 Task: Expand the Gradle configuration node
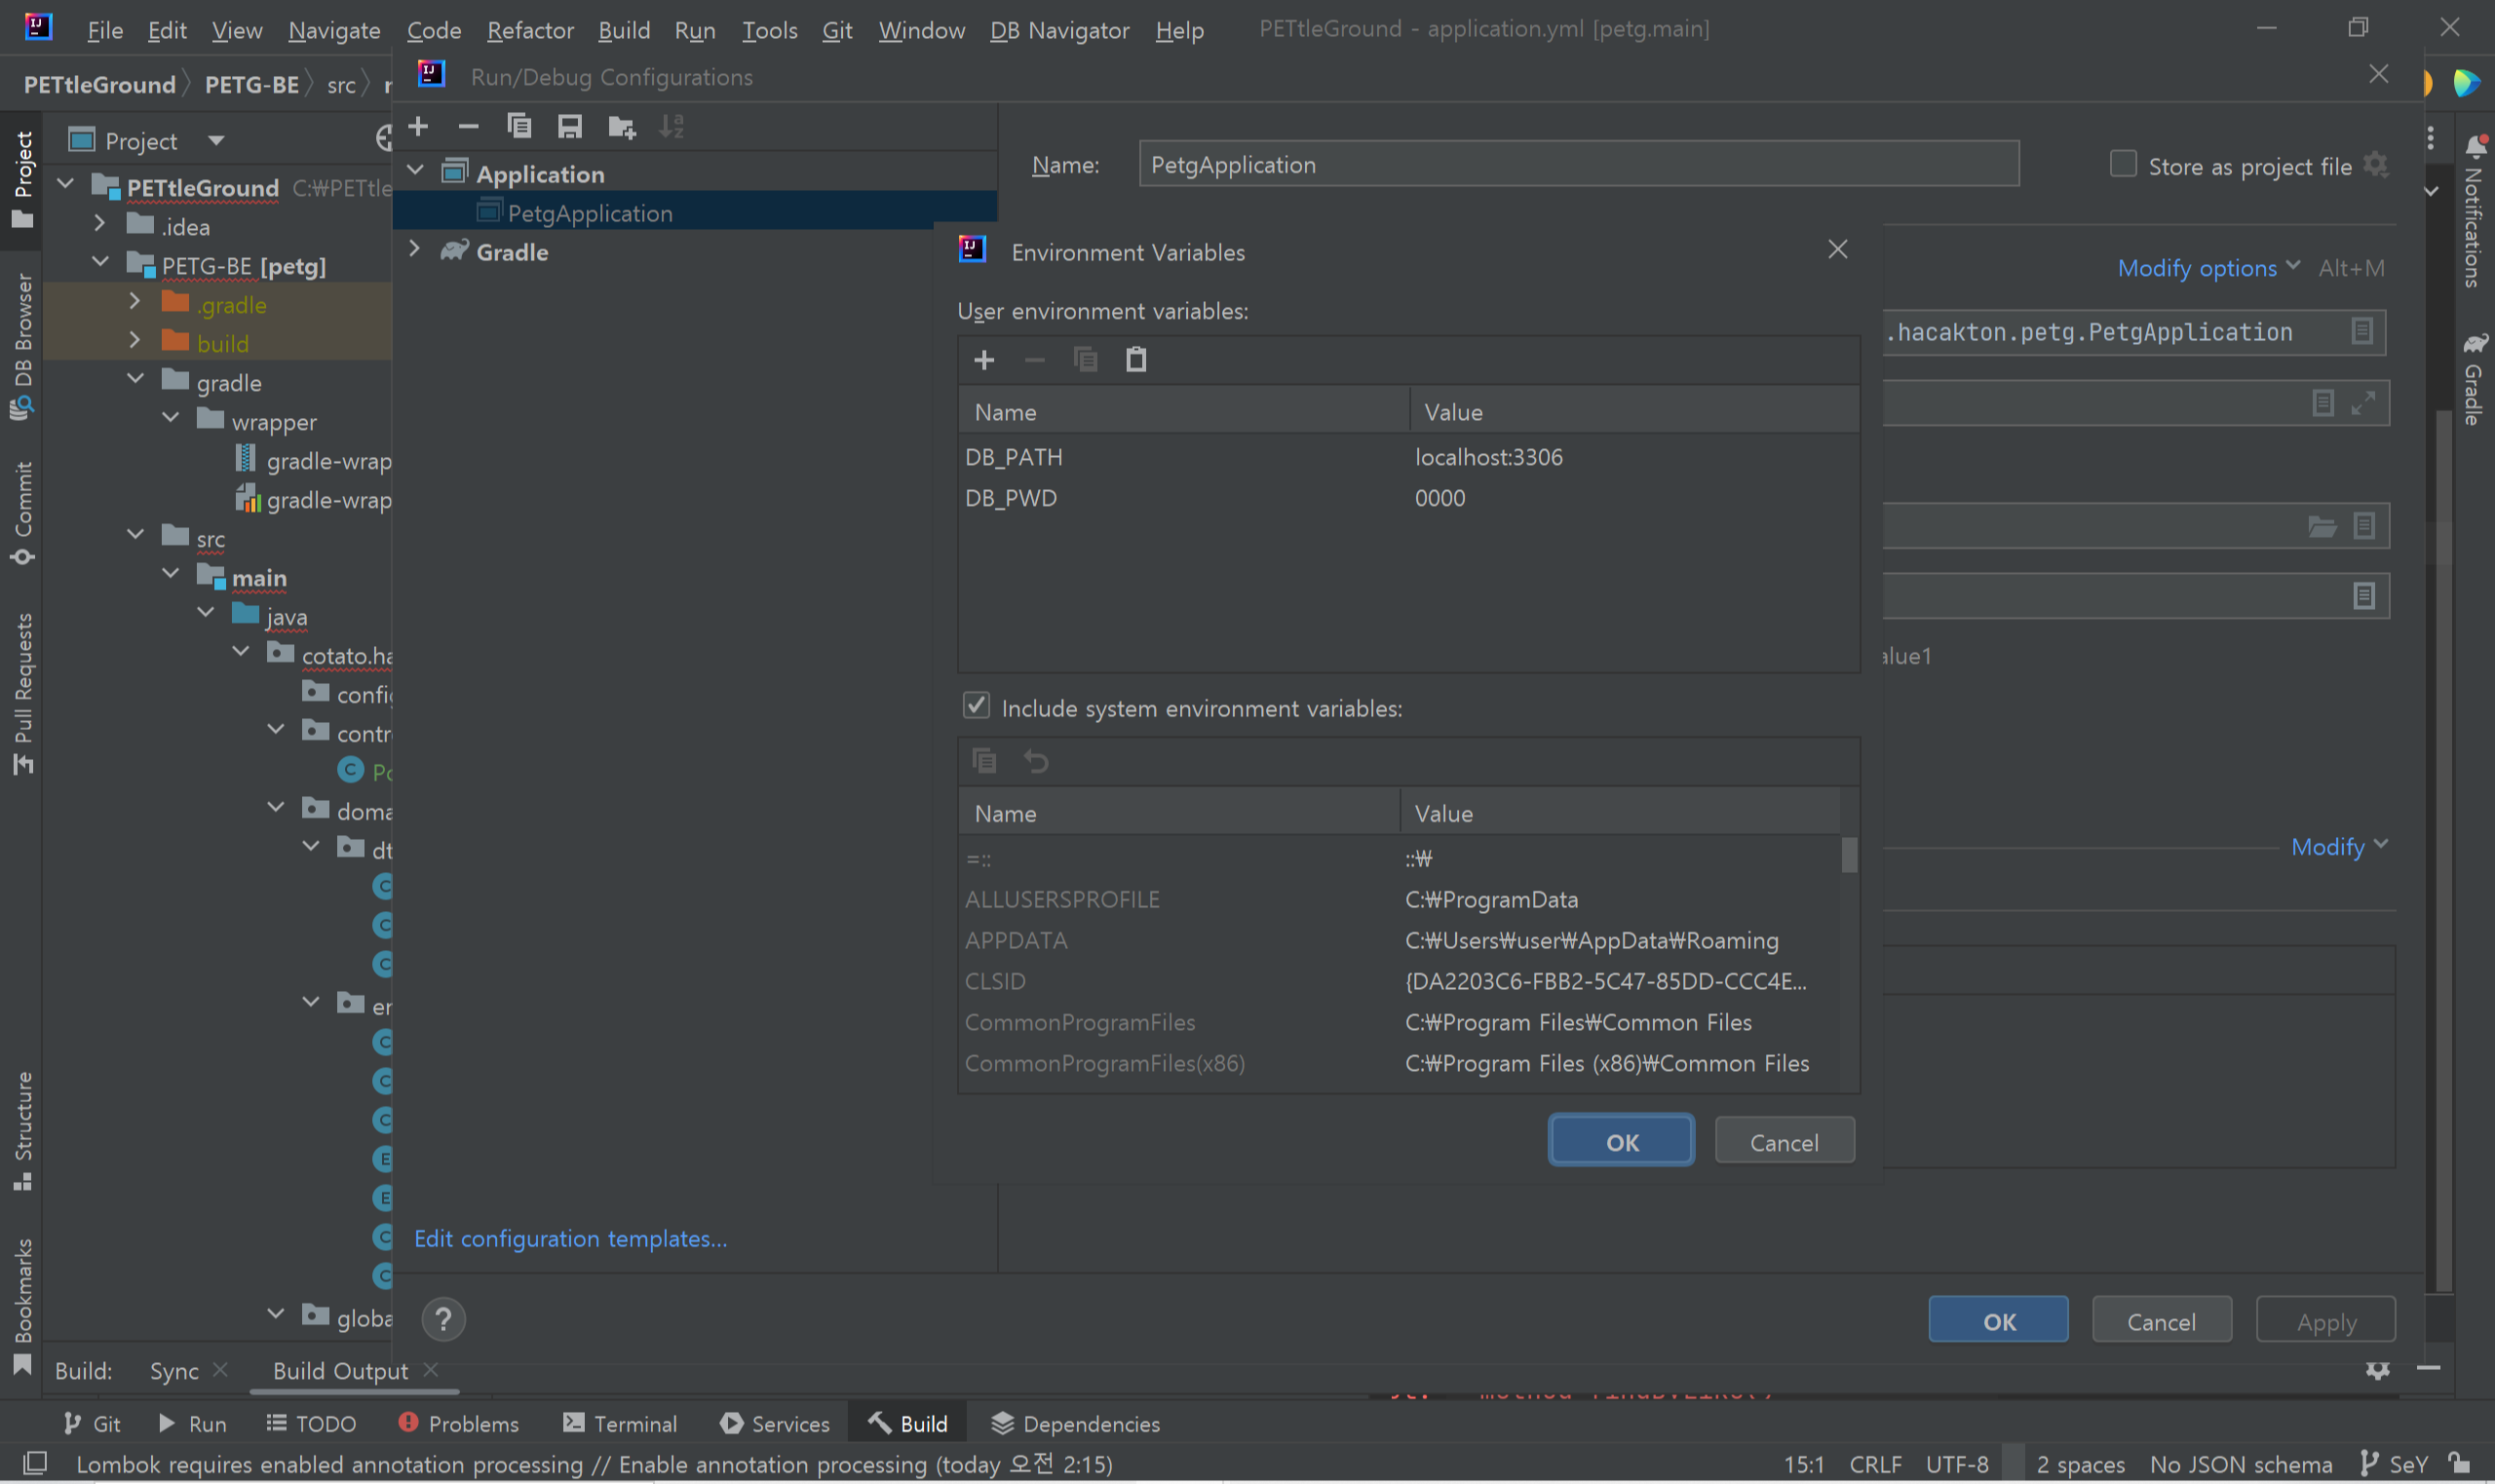pos(414,250)
